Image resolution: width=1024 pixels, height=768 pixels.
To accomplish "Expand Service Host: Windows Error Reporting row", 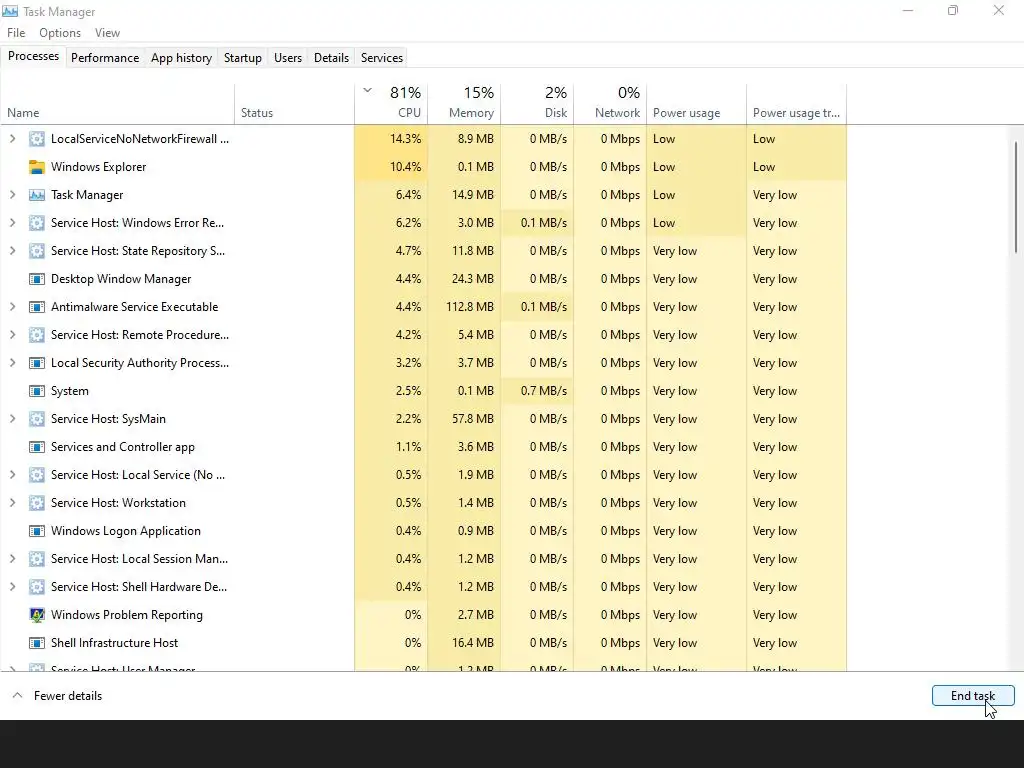I will [x=12, y=223].
